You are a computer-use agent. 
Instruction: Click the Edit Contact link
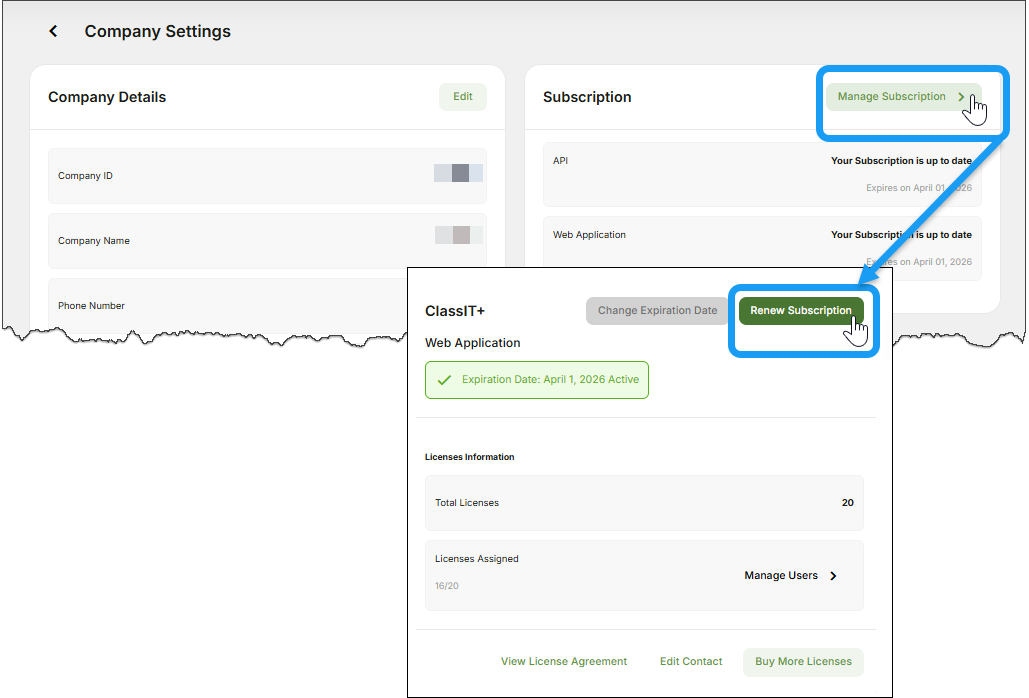tap(691, 661)
